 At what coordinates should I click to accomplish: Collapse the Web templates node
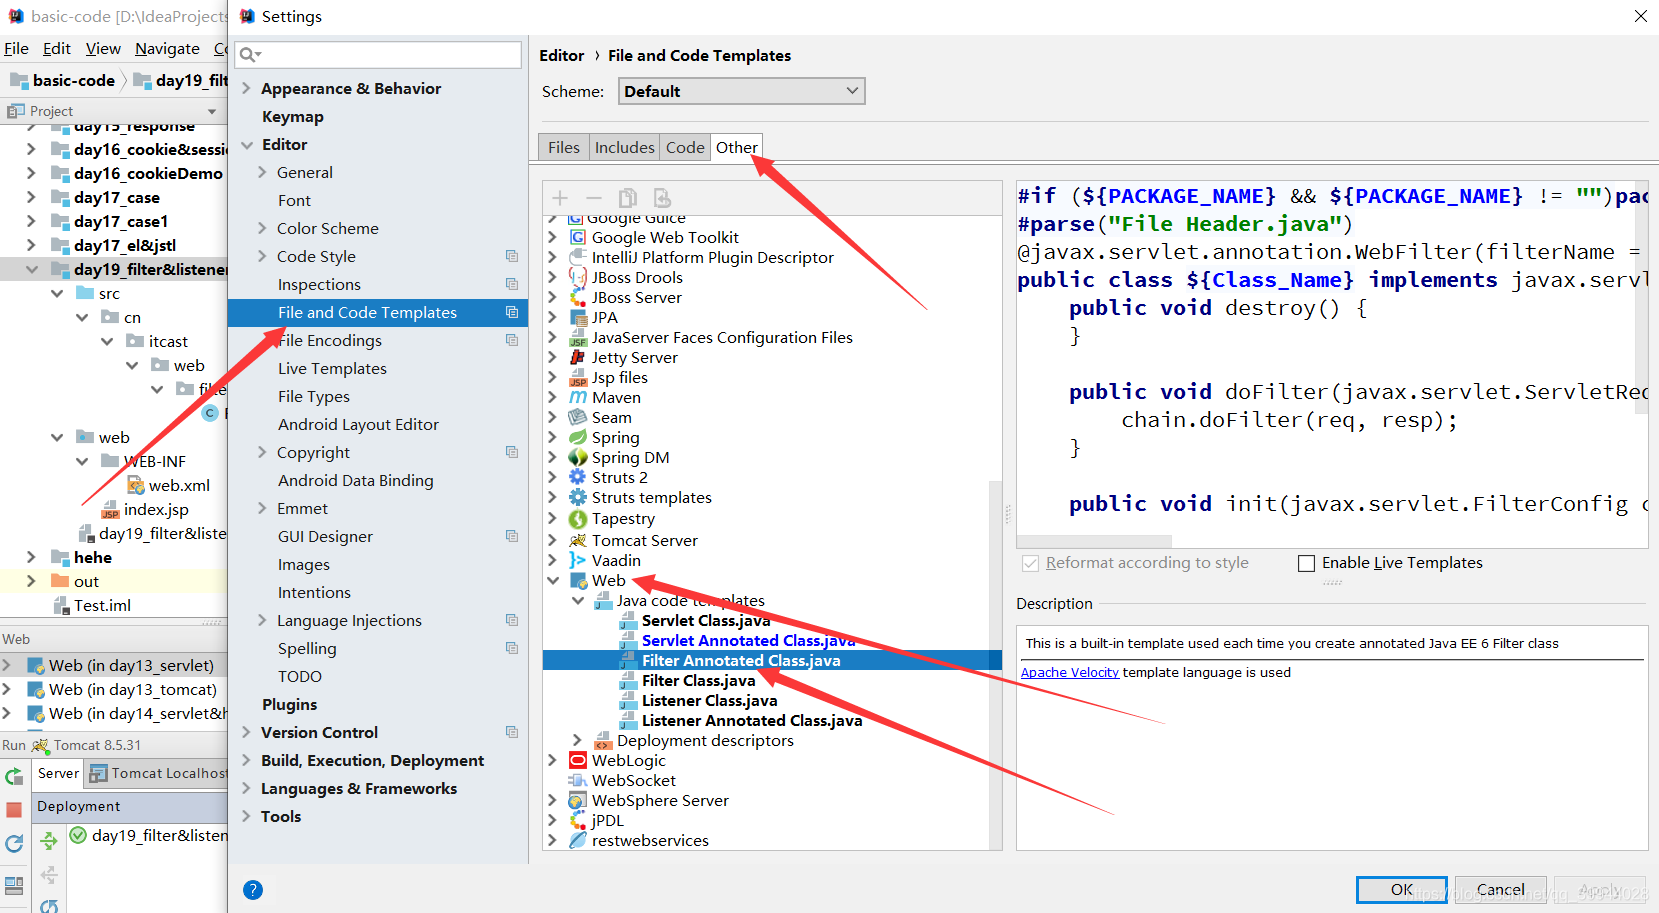(x=553, y=580)
